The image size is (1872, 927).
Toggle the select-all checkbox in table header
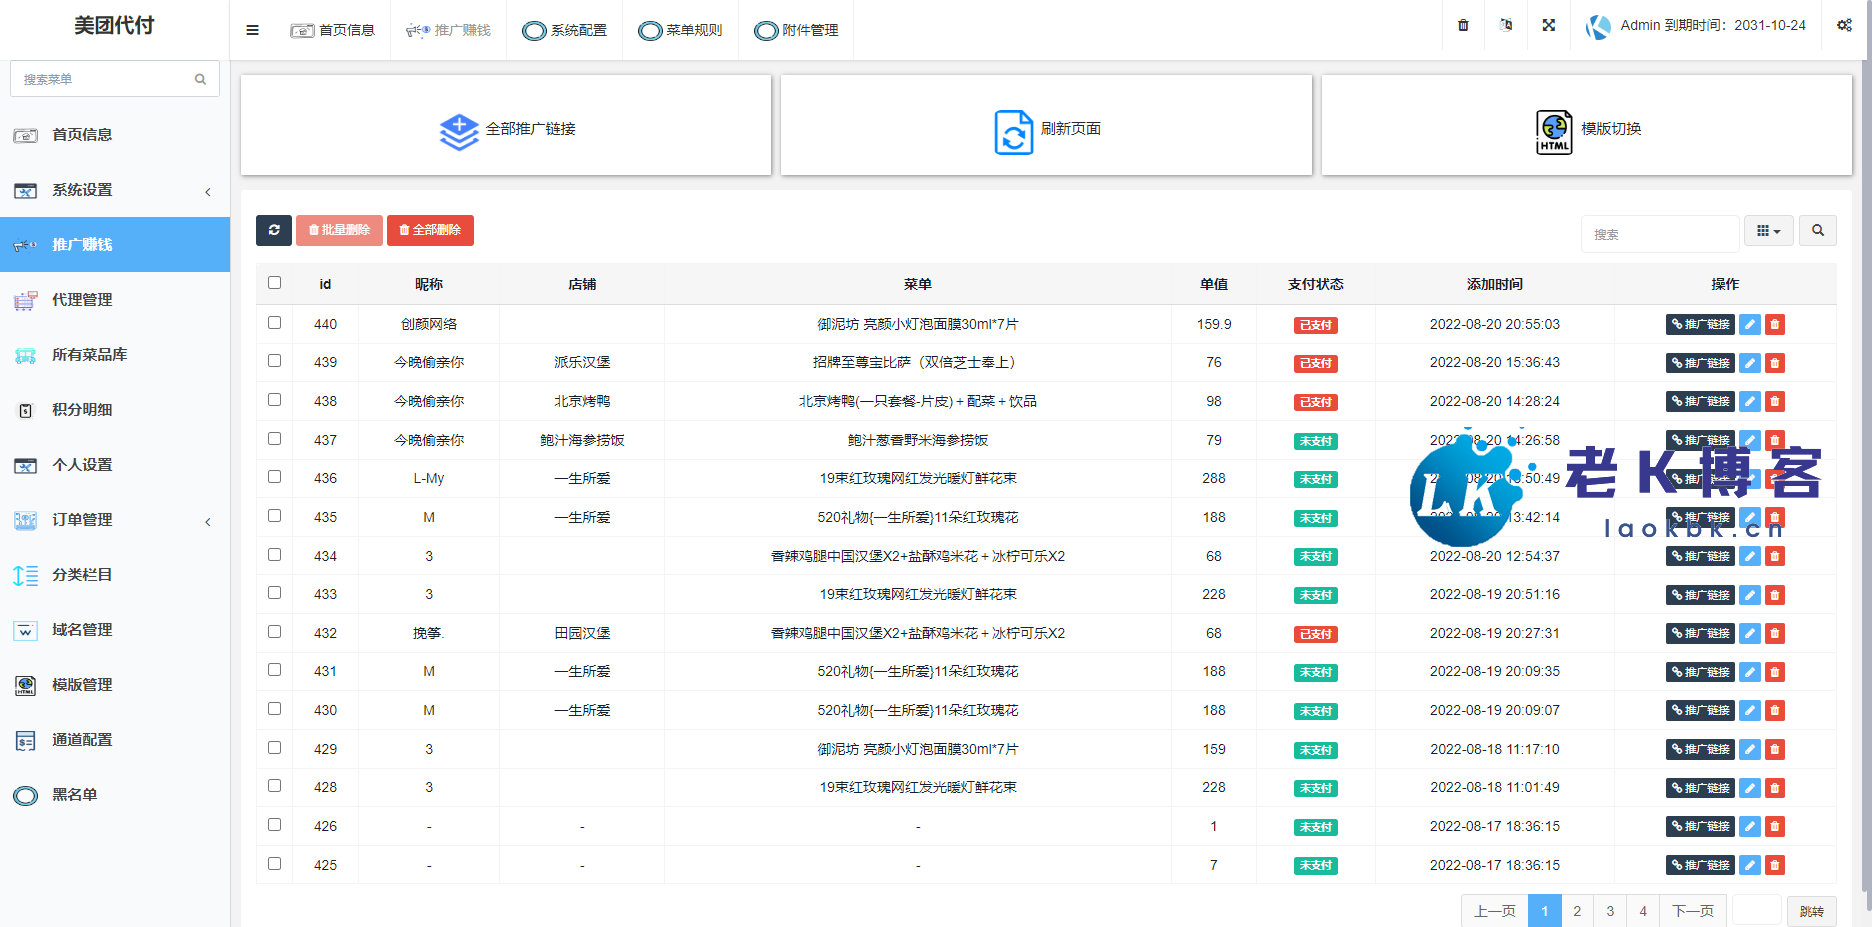tap(275, 283)
